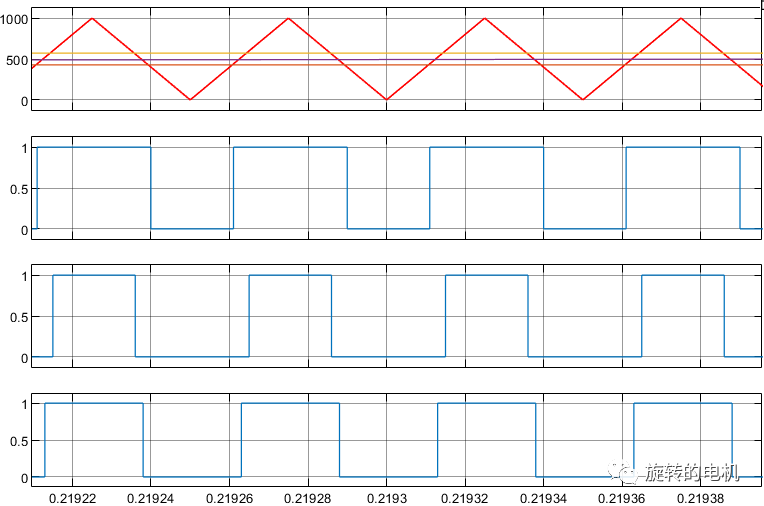The width and height of the screenshot is (764, 506).
Task: Click the 0.21934 x-axis tick label
Action: pos(543,498)
